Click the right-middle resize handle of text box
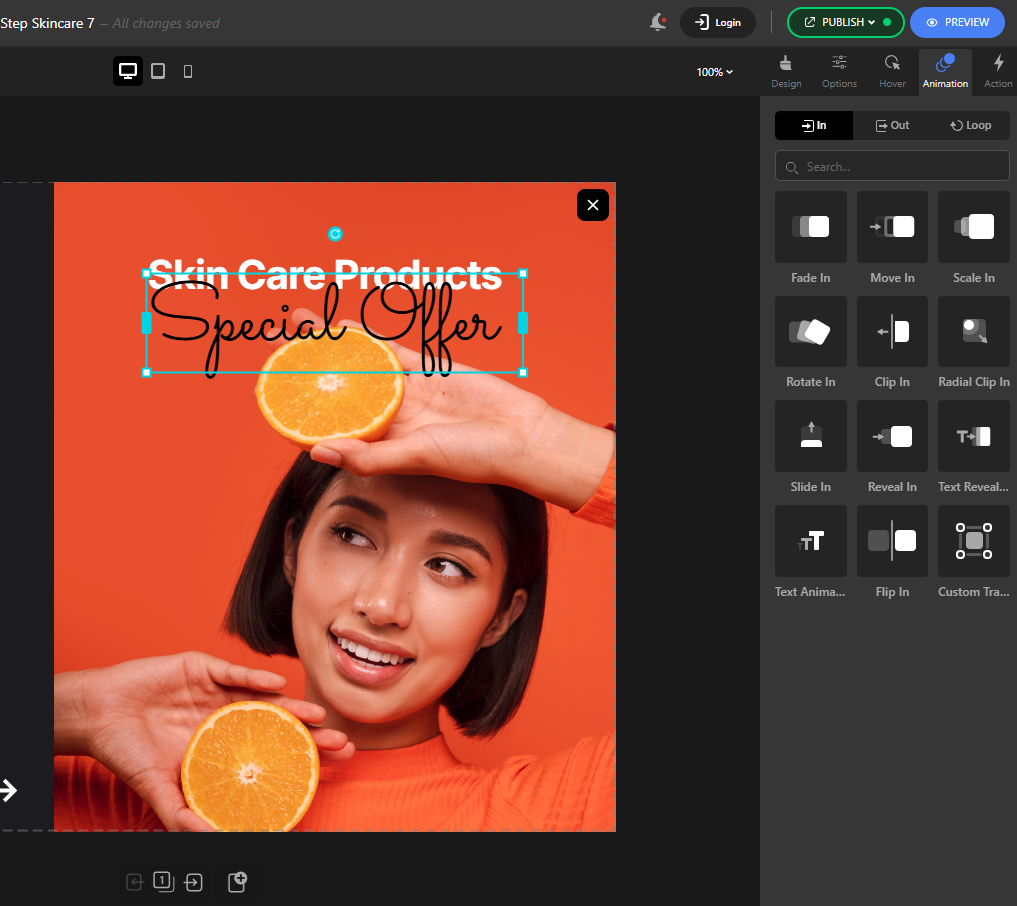Image resolution: width=1017 pixels, height=906 pixels. (x=523, y=323)
